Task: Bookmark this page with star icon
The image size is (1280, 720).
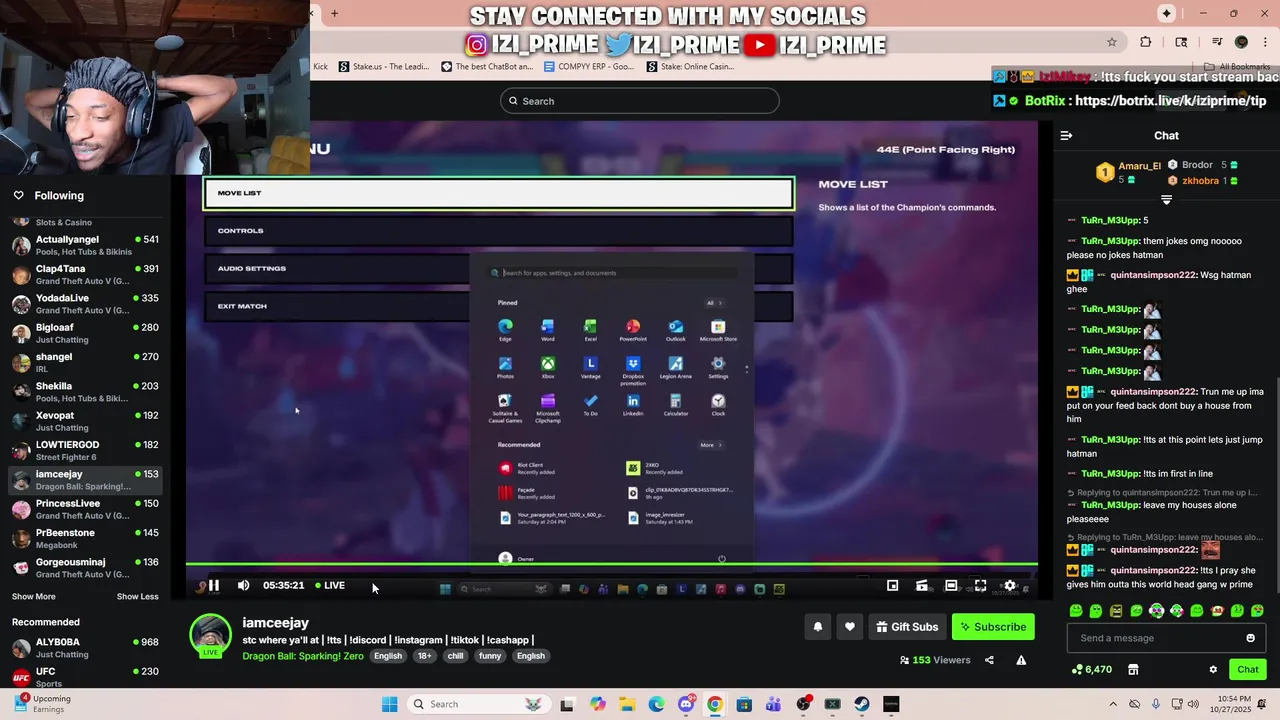Action: point(1111,42)
